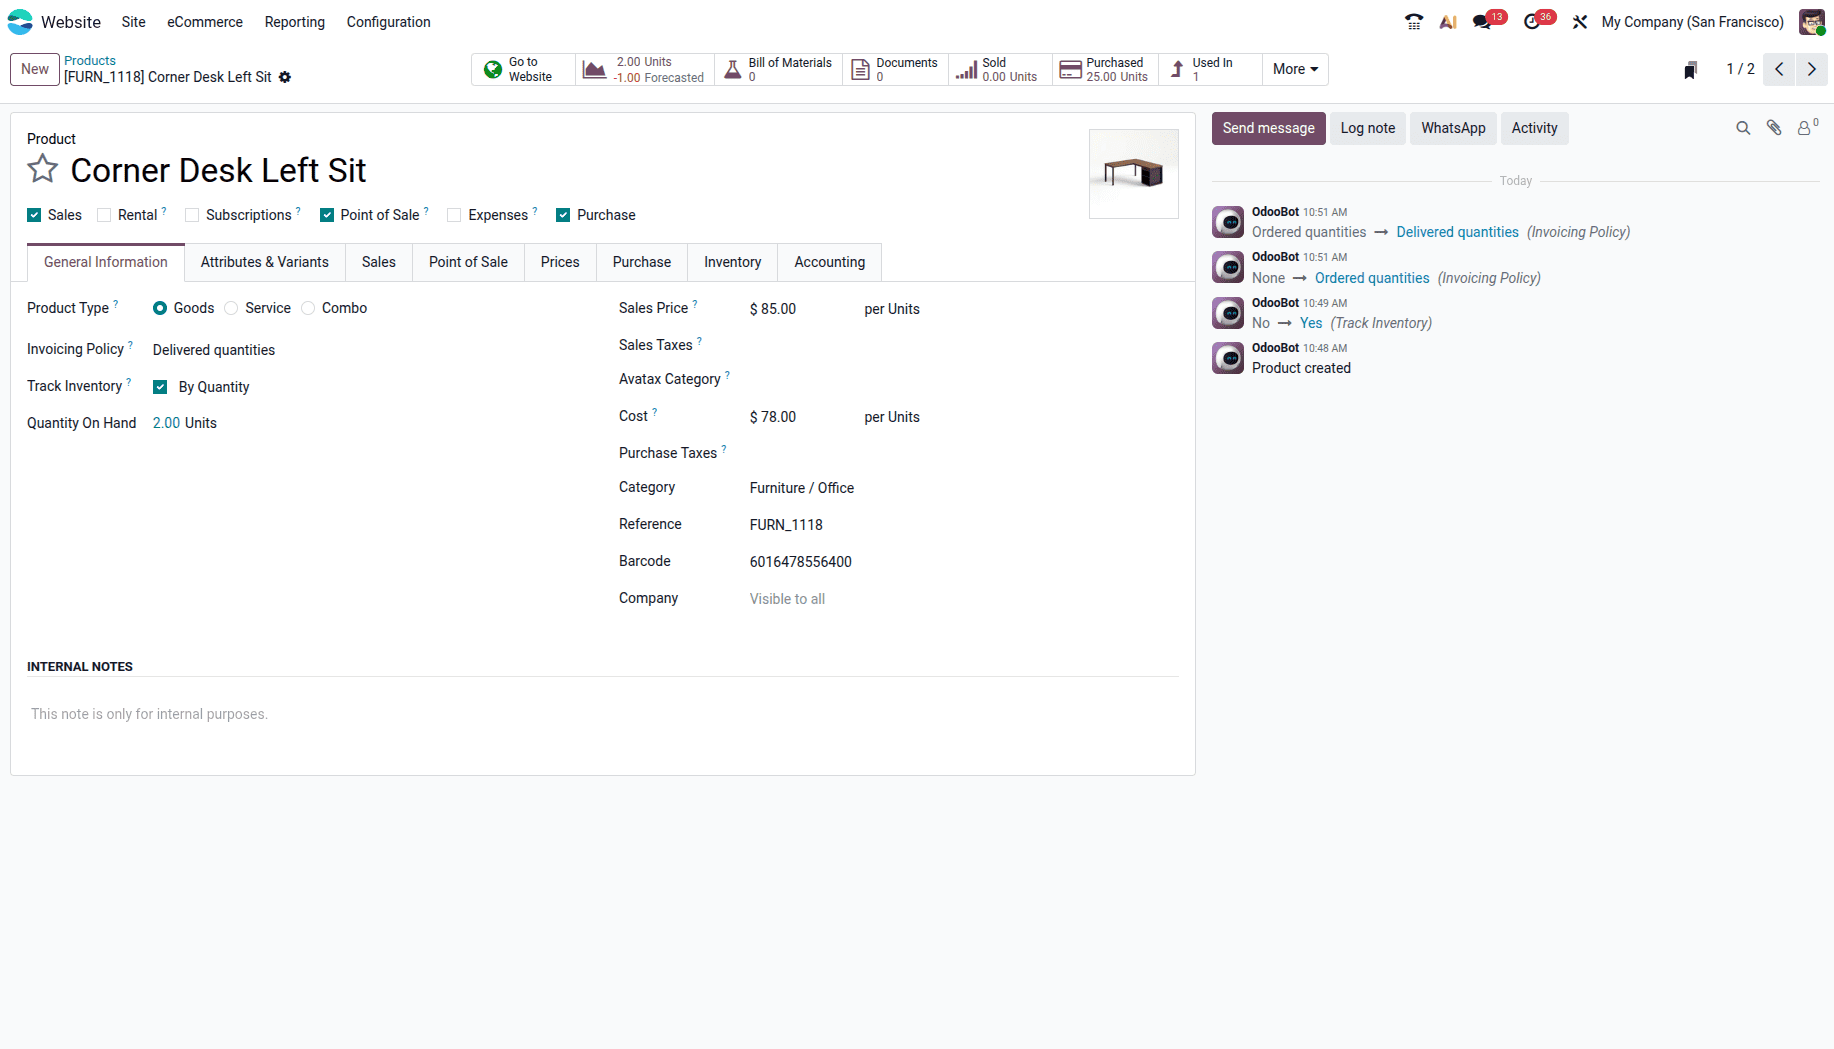The height and width of the screenshot is (1049, 1834).
Task: Open the Documents stat button
Action: click(x=895, y=69)
